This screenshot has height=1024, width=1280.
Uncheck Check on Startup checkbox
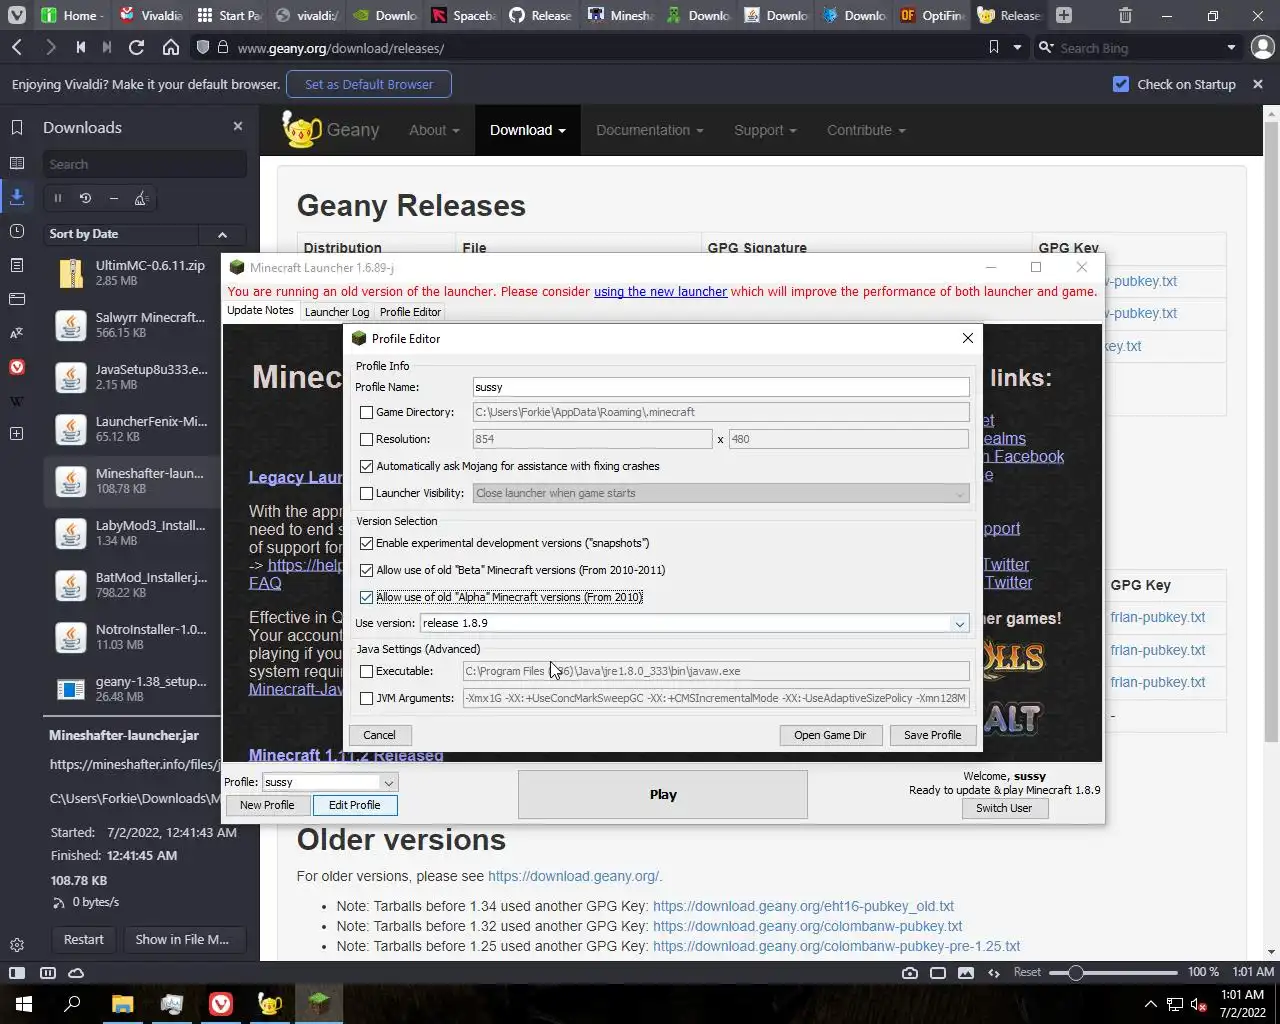click(1121, 84)
